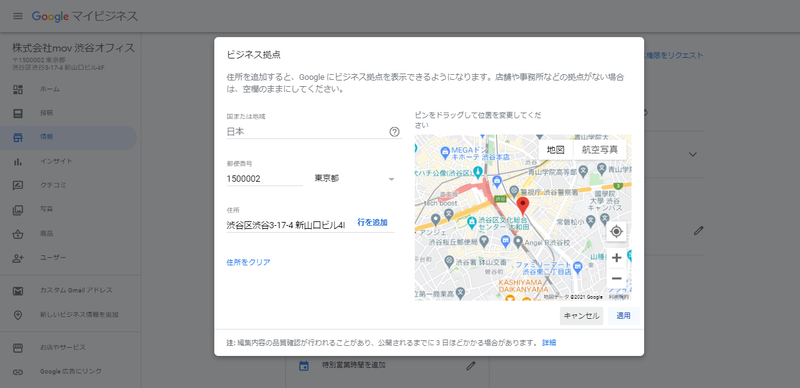The width and height of the screenshot is (800, 388).
Task: Open 新しいビジネス情報を追加 in sidebar
Action: (x=80, y=315)
